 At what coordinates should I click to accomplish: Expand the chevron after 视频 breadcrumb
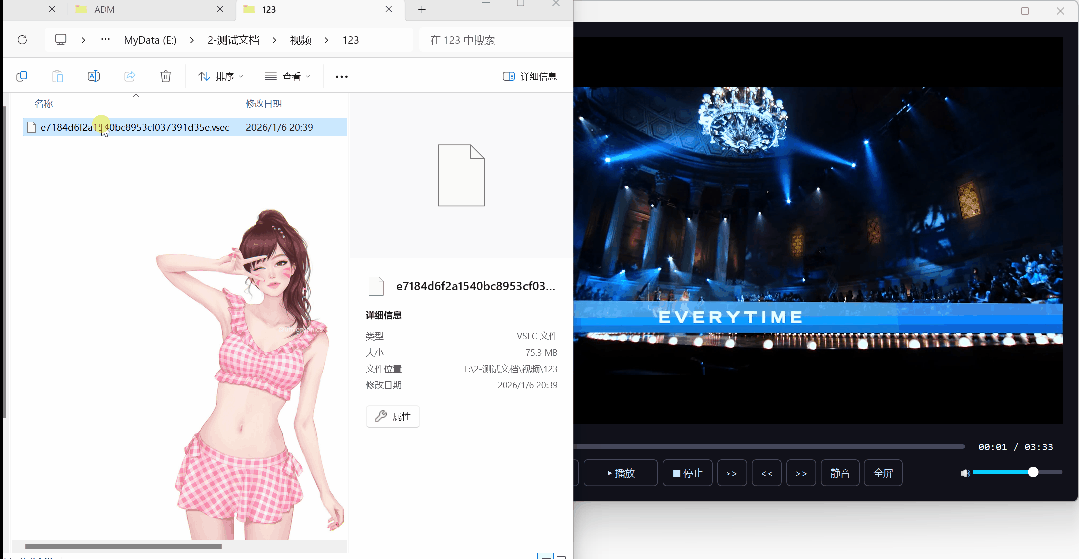pyautogui.click(x=327, y=40)
